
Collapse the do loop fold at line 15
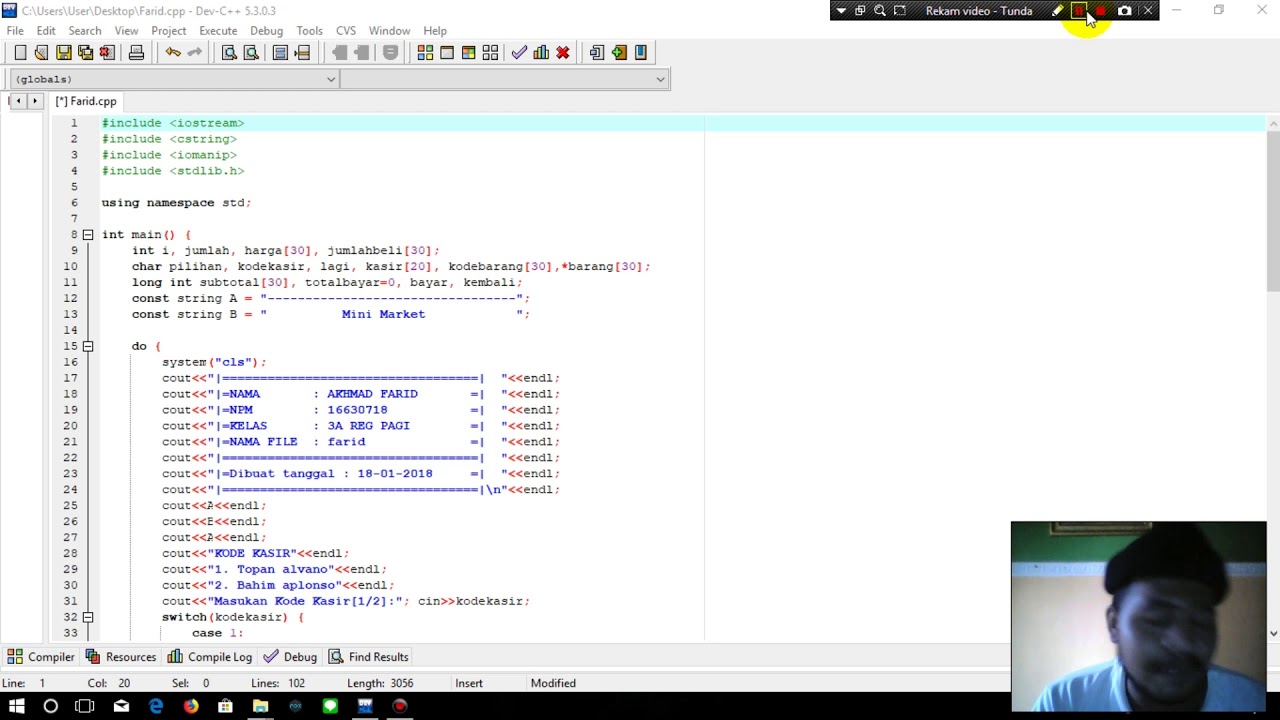coord(88,346)
